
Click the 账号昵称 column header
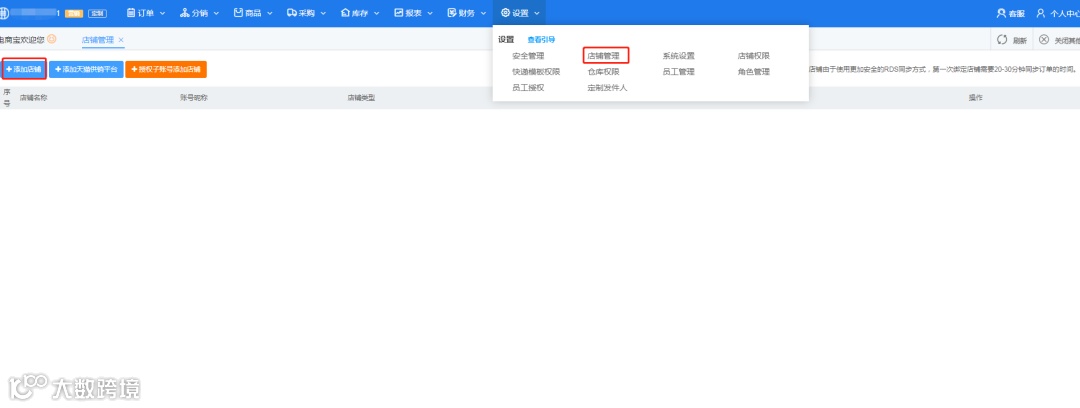click(x=194, y=98)
